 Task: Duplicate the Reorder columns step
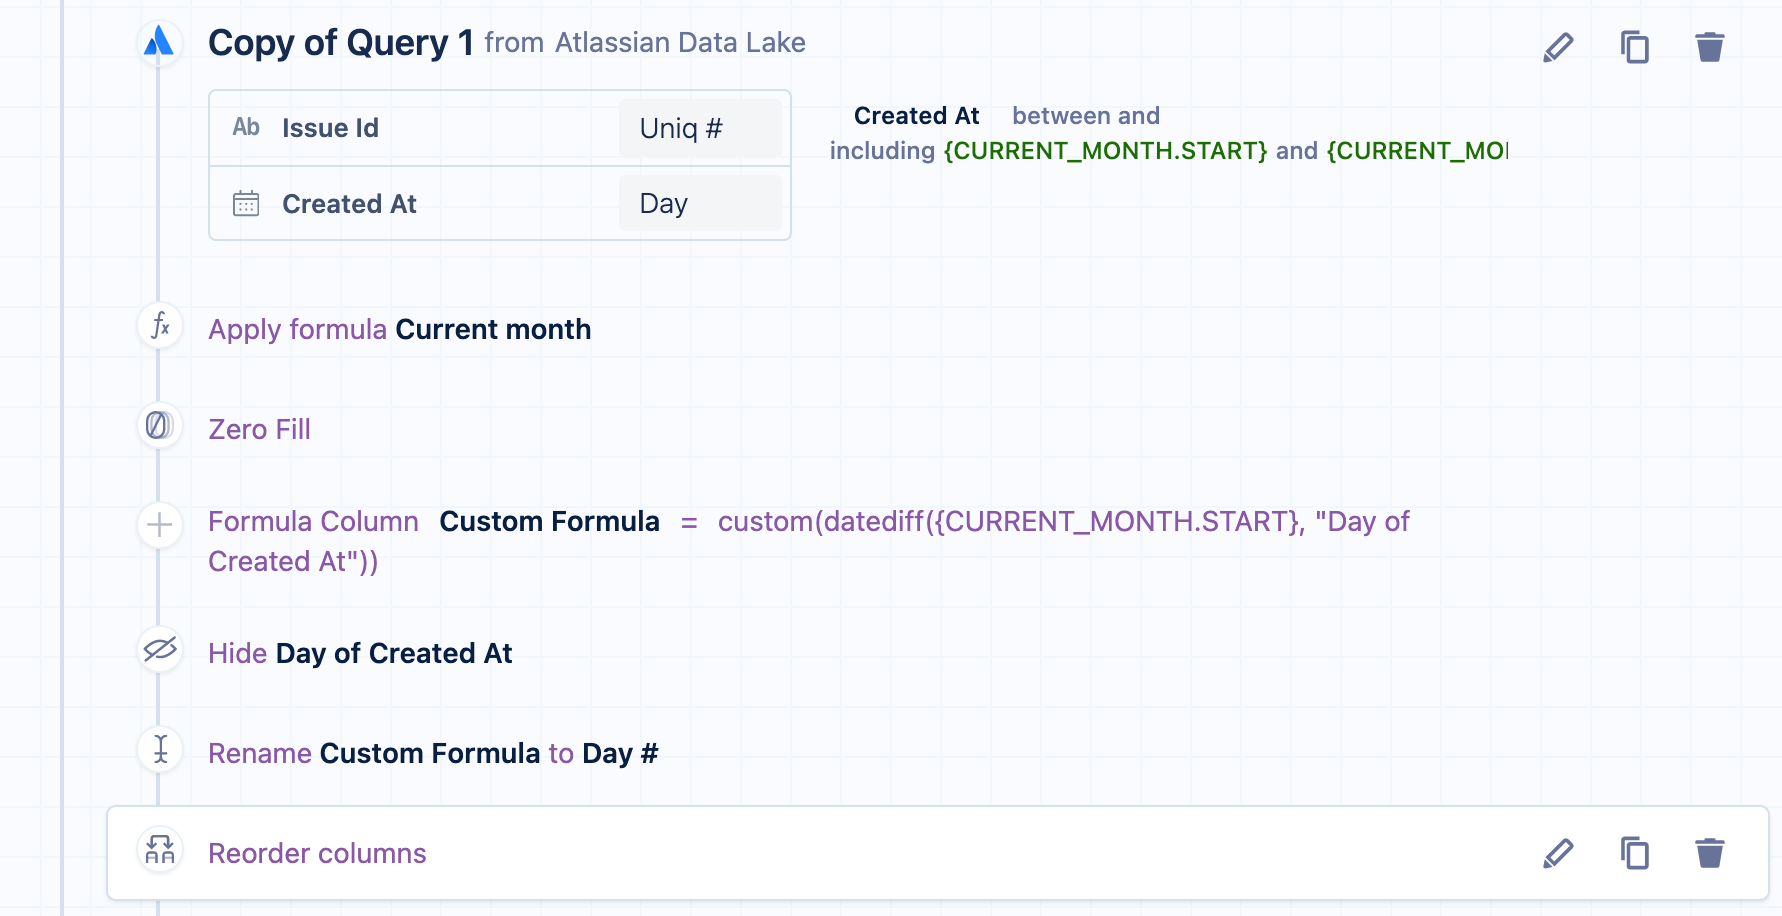tap(1635, 853)
